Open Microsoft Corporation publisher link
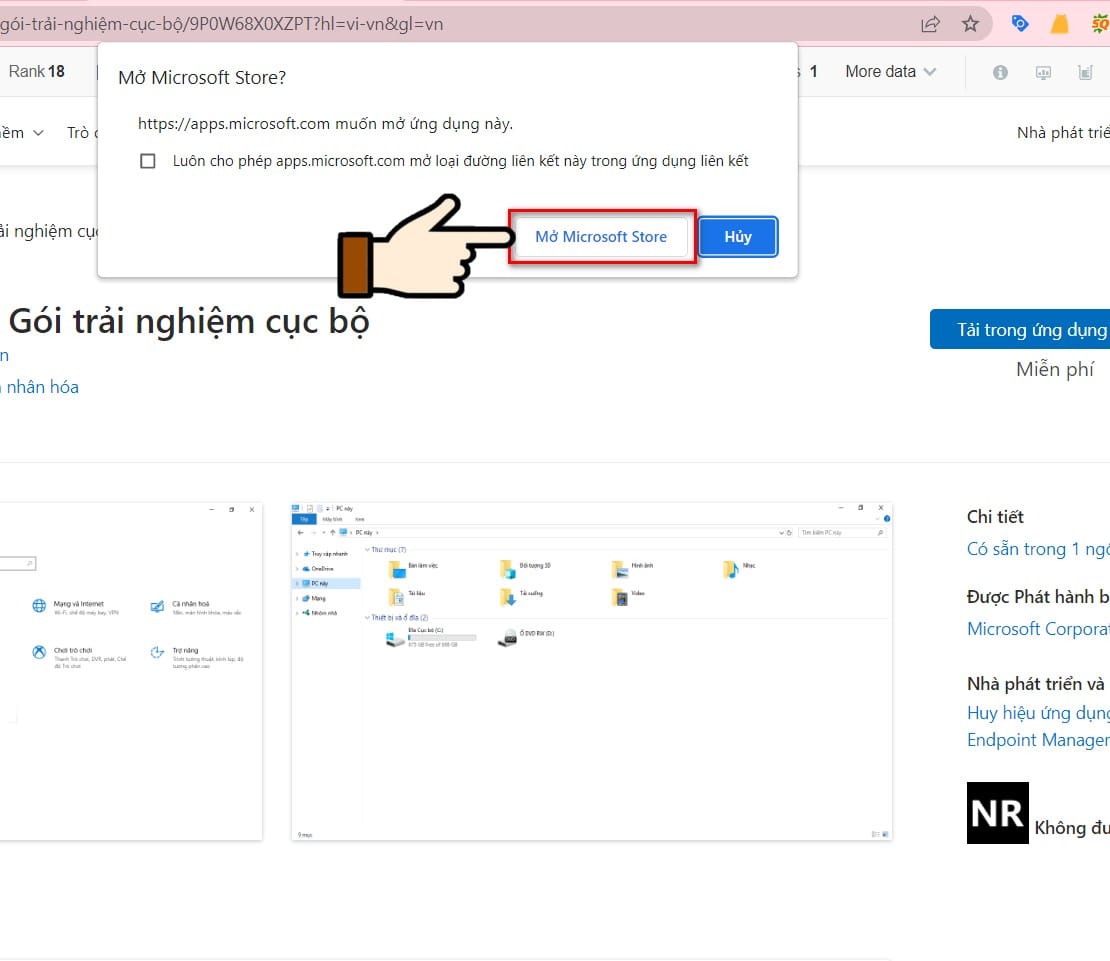Screen dimensions: 1110x961 1038,628
